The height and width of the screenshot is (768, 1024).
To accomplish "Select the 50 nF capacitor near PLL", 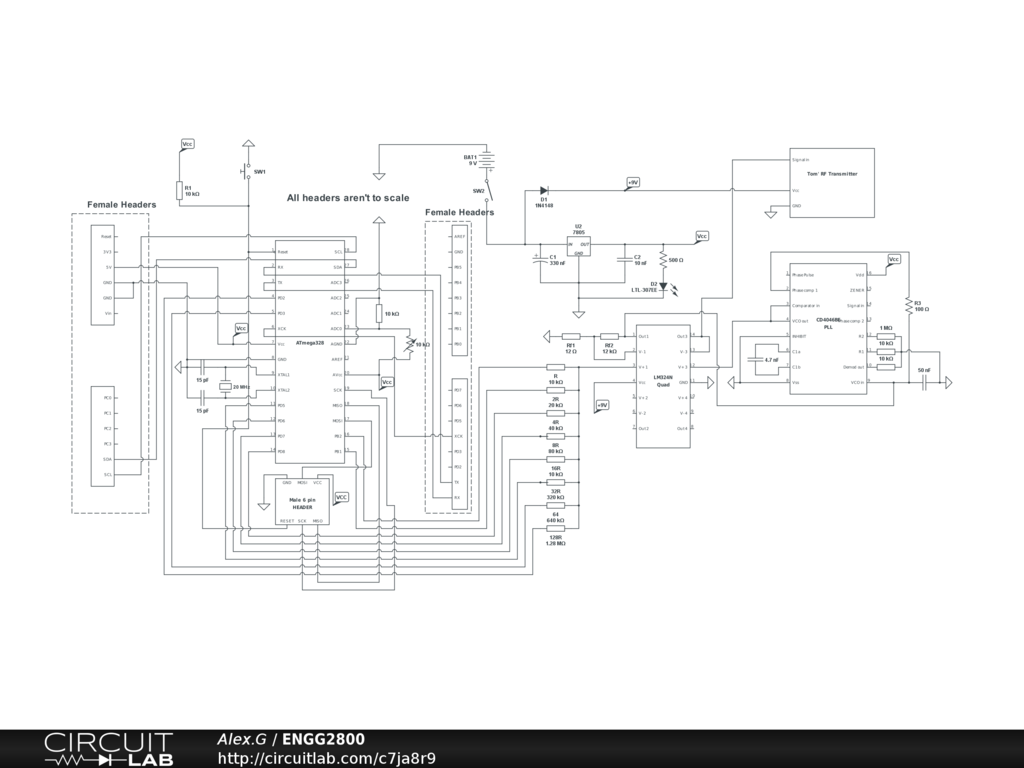I will (924, 381).
